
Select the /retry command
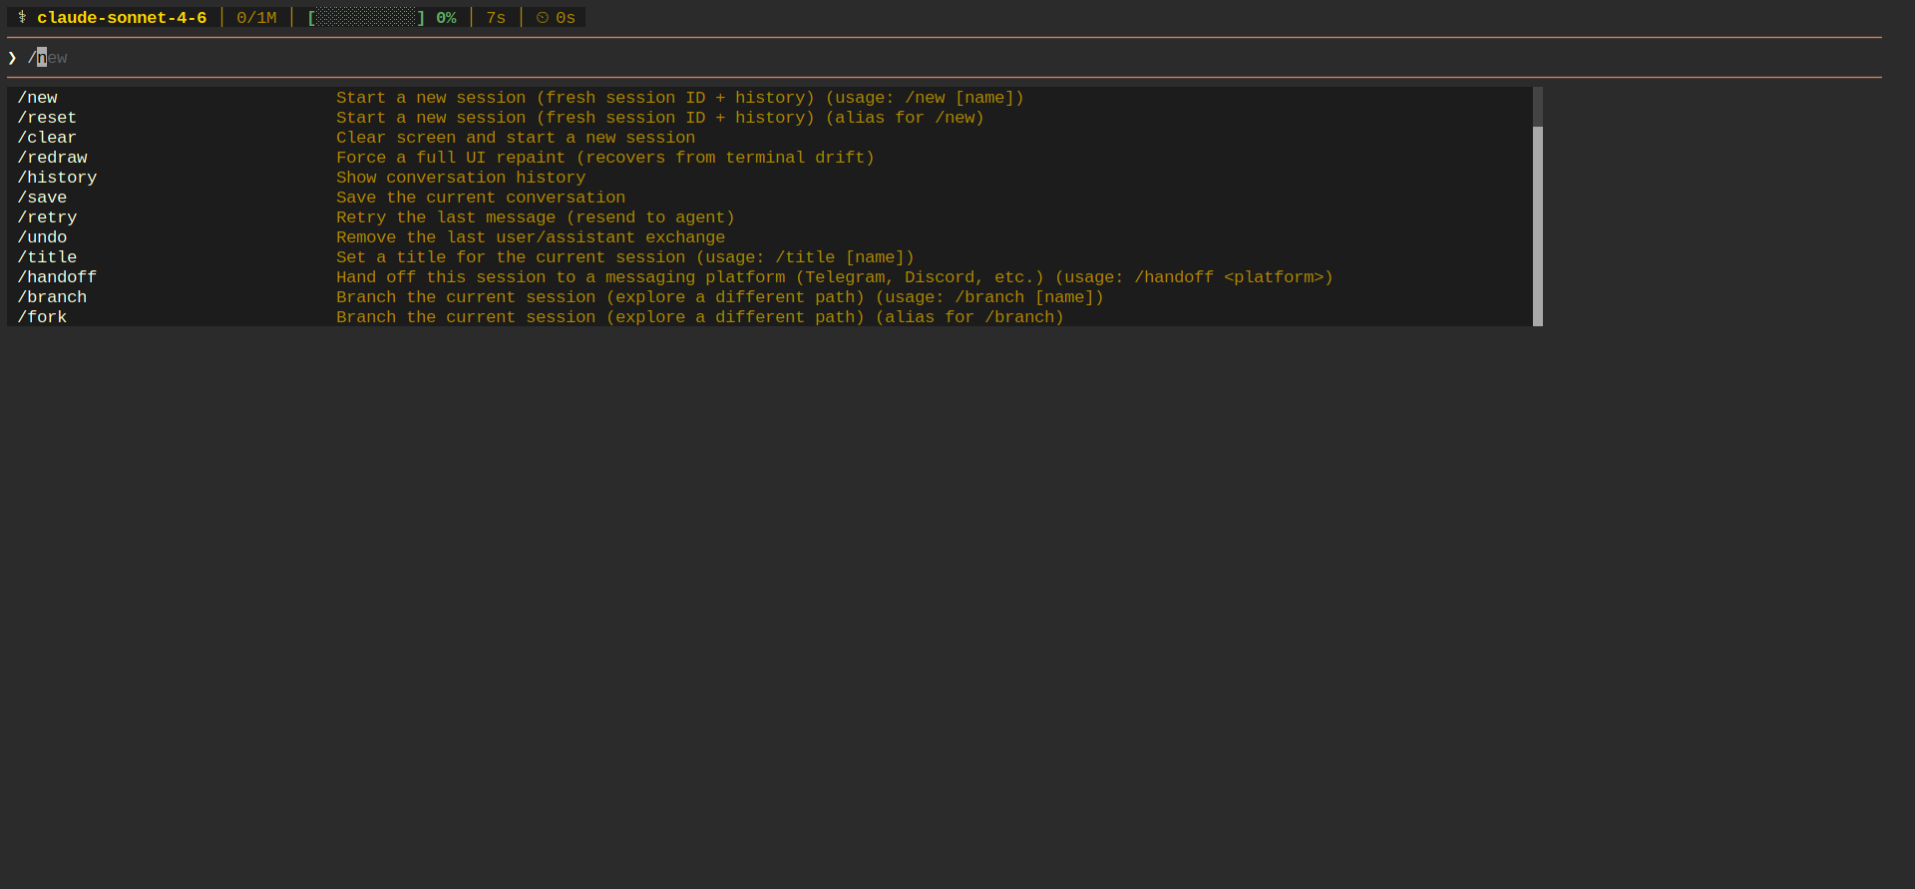tap(47, 217)
